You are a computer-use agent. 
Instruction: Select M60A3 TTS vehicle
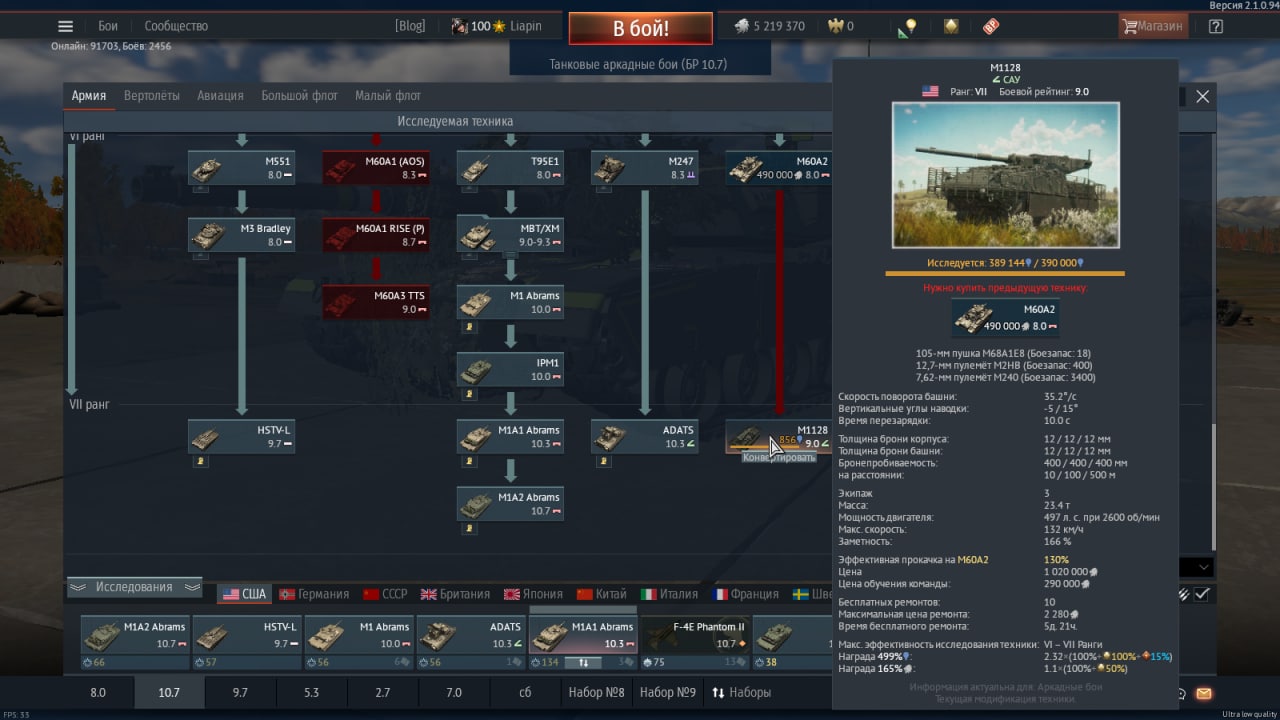coord(376,302)
